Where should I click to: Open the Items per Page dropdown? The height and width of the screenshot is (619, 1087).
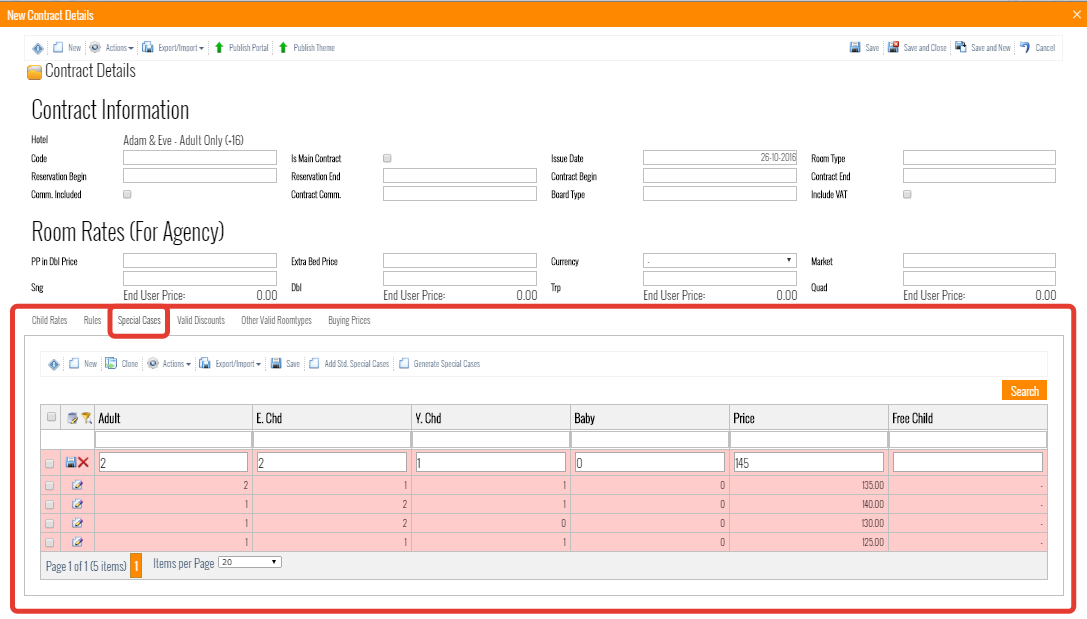pos(250,562)
